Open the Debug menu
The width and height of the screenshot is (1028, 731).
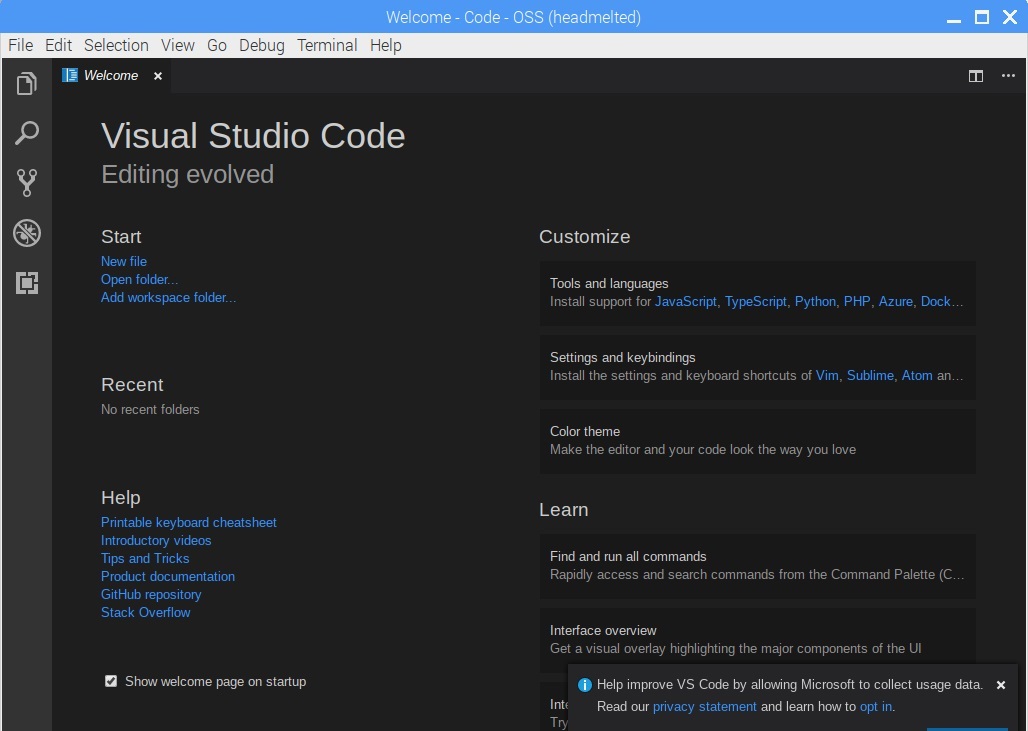click(x=261, y=45)
